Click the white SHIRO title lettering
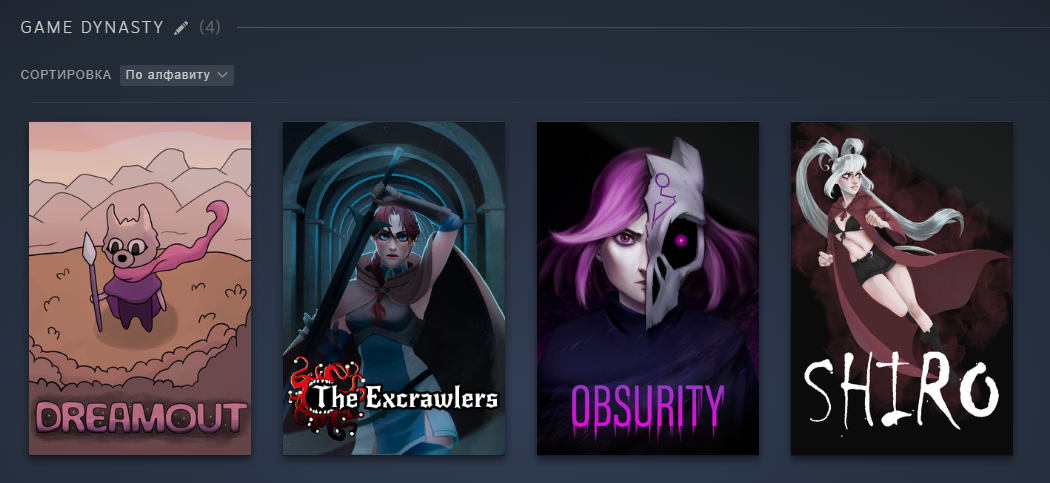 [901, 393]
